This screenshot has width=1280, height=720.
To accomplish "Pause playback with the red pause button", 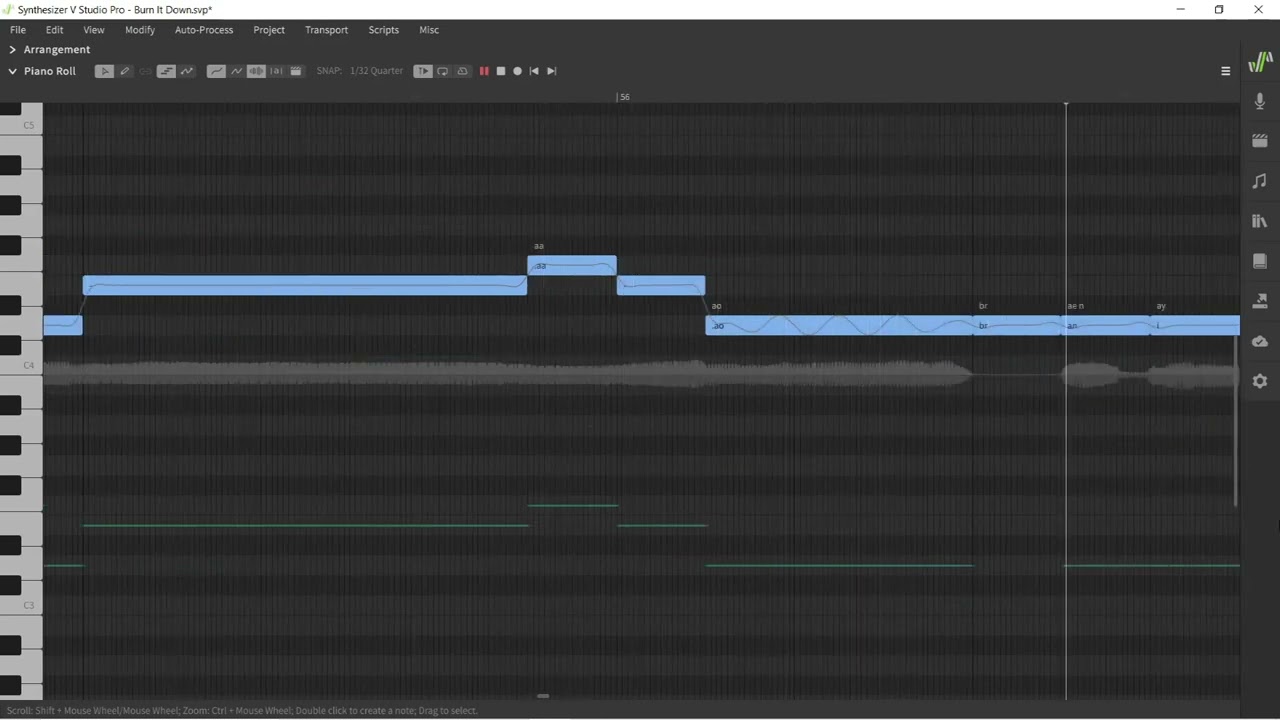I will click(x=484, y=71).
